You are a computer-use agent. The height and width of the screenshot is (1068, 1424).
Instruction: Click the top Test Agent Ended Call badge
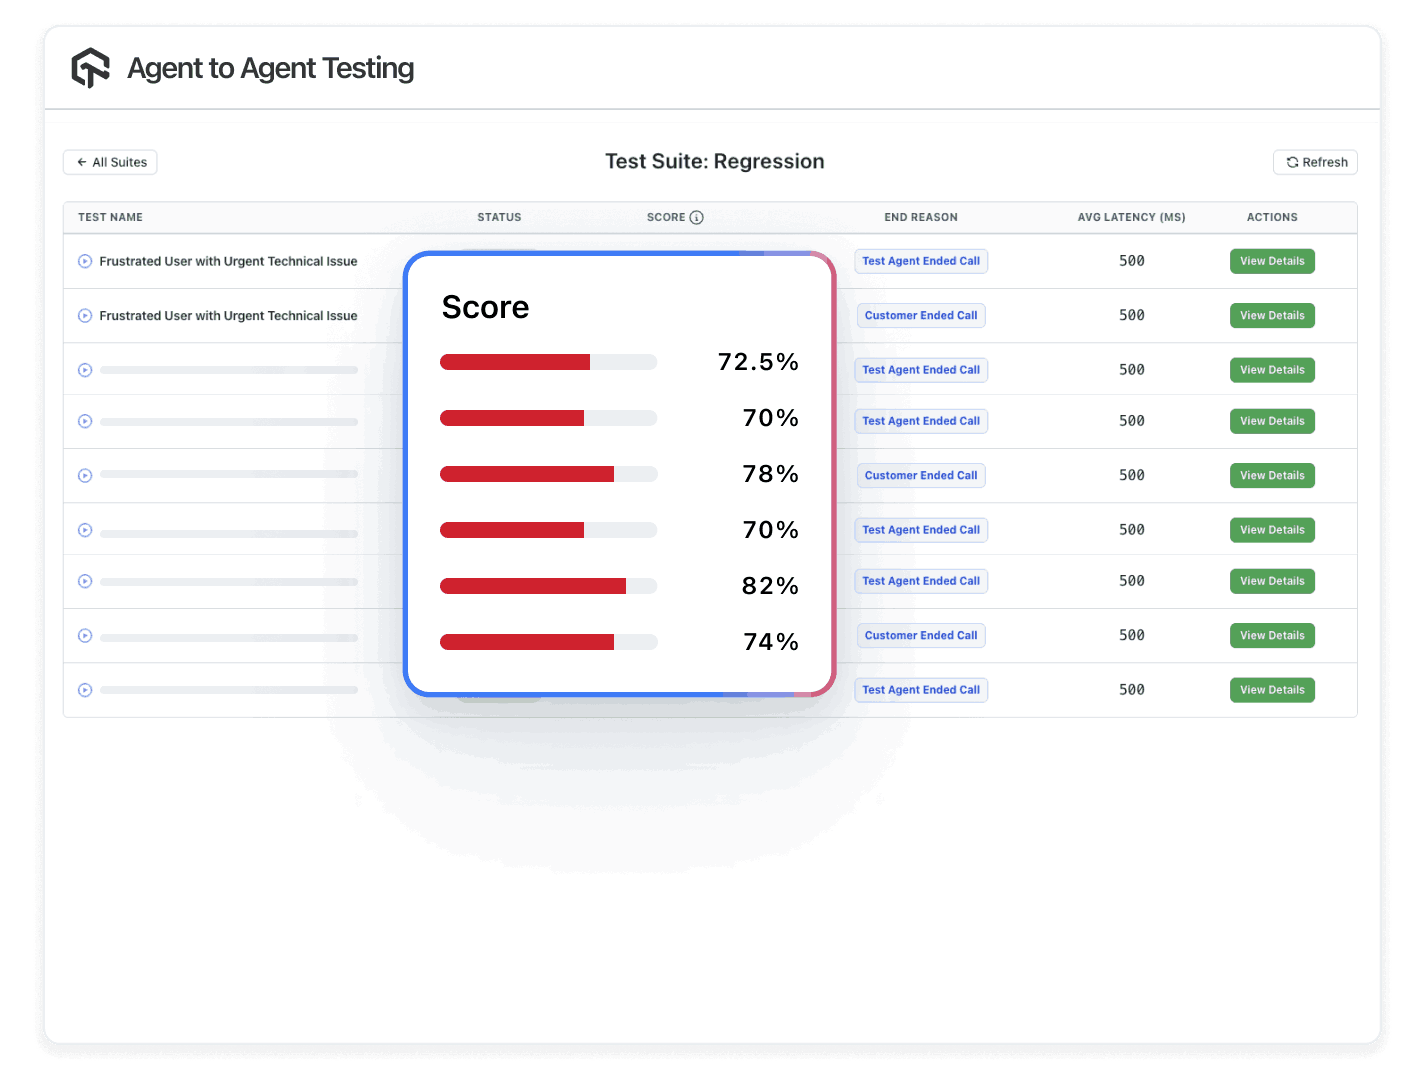[x=920, y=261]
